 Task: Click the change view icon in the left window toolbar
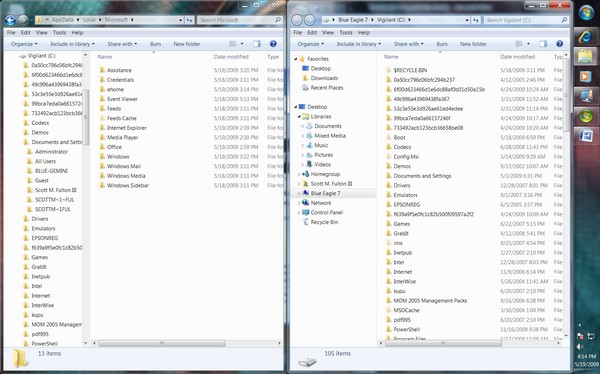click(232, 44)
